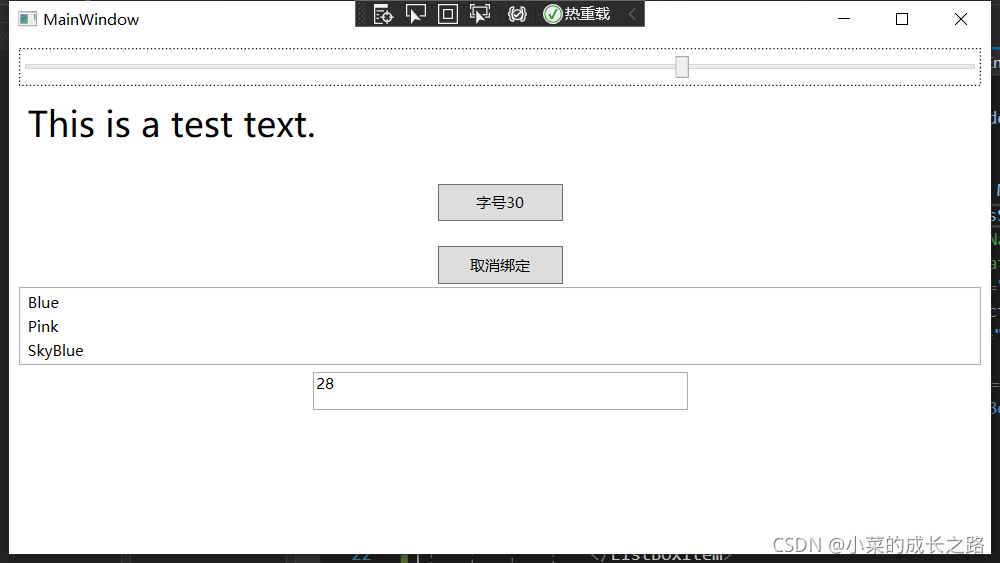Click the 字号30 button

click(500, 203)
